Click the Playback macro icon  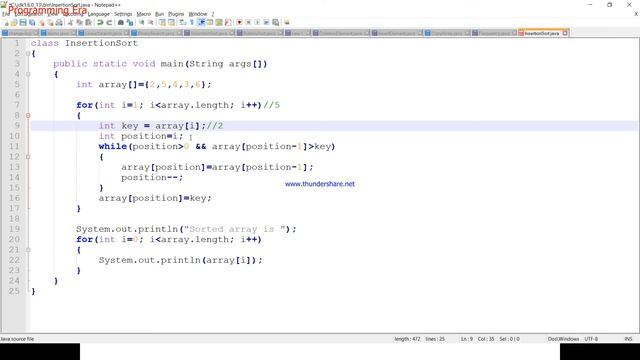point(257,22)
